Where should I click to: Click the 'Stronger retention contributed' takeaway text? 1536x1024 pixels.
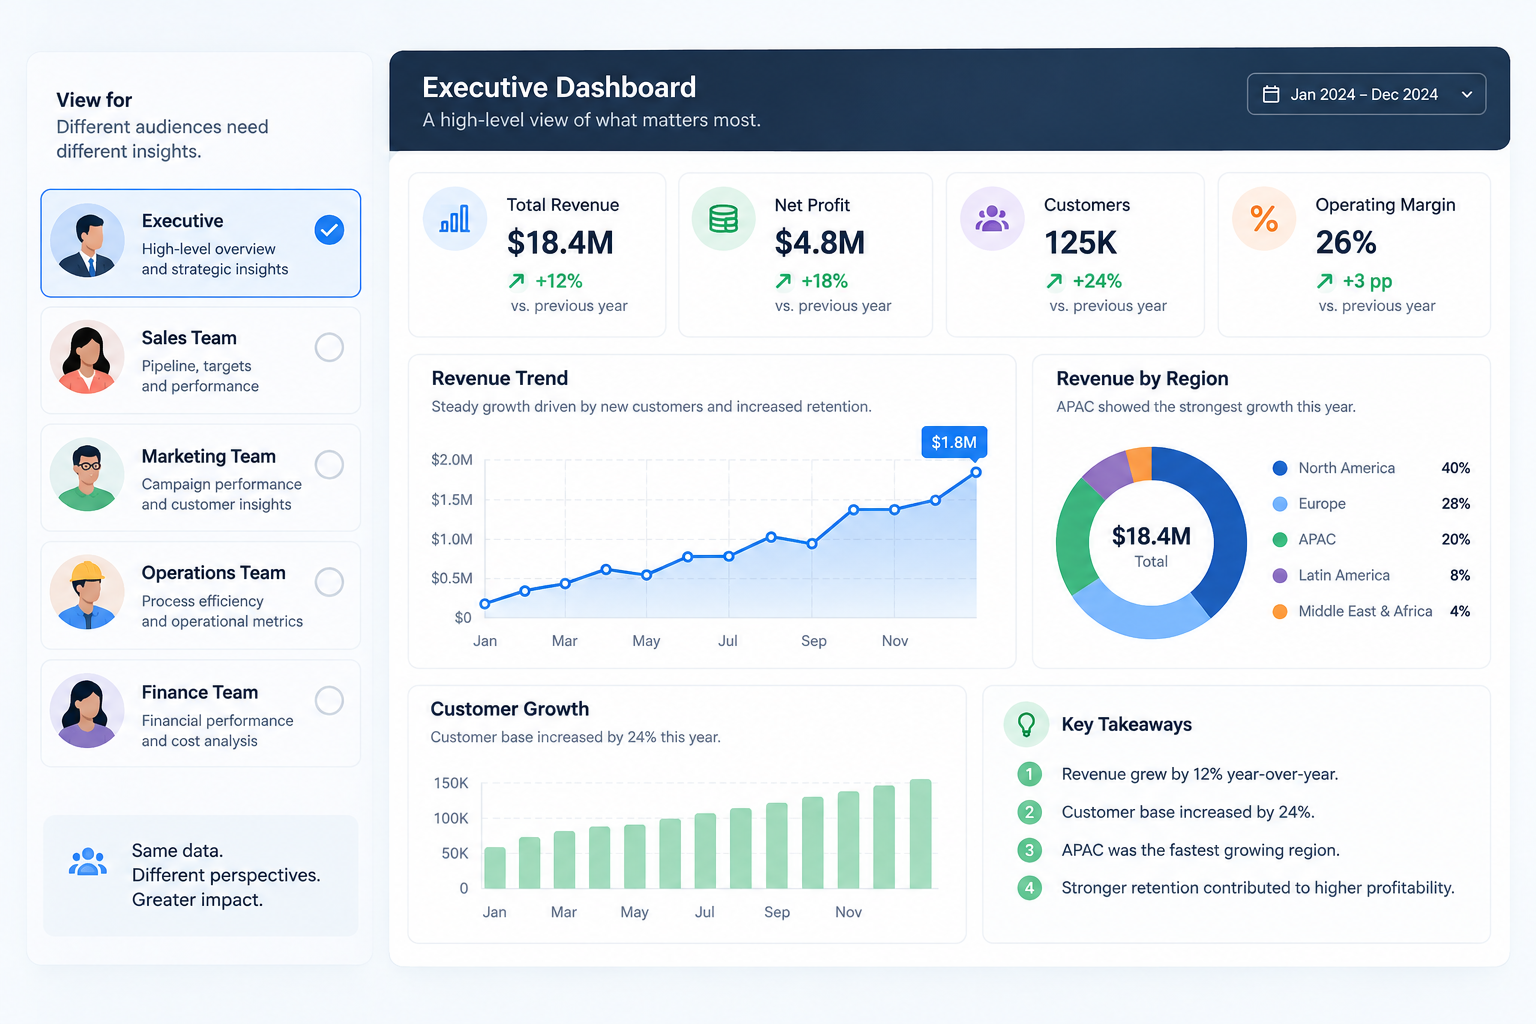click(x=1258, y=888)
